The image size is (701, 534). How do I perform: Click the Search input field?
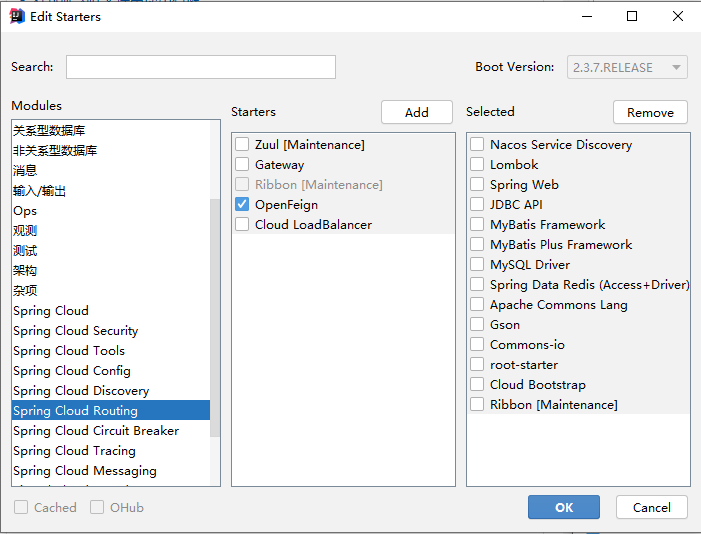201,67
